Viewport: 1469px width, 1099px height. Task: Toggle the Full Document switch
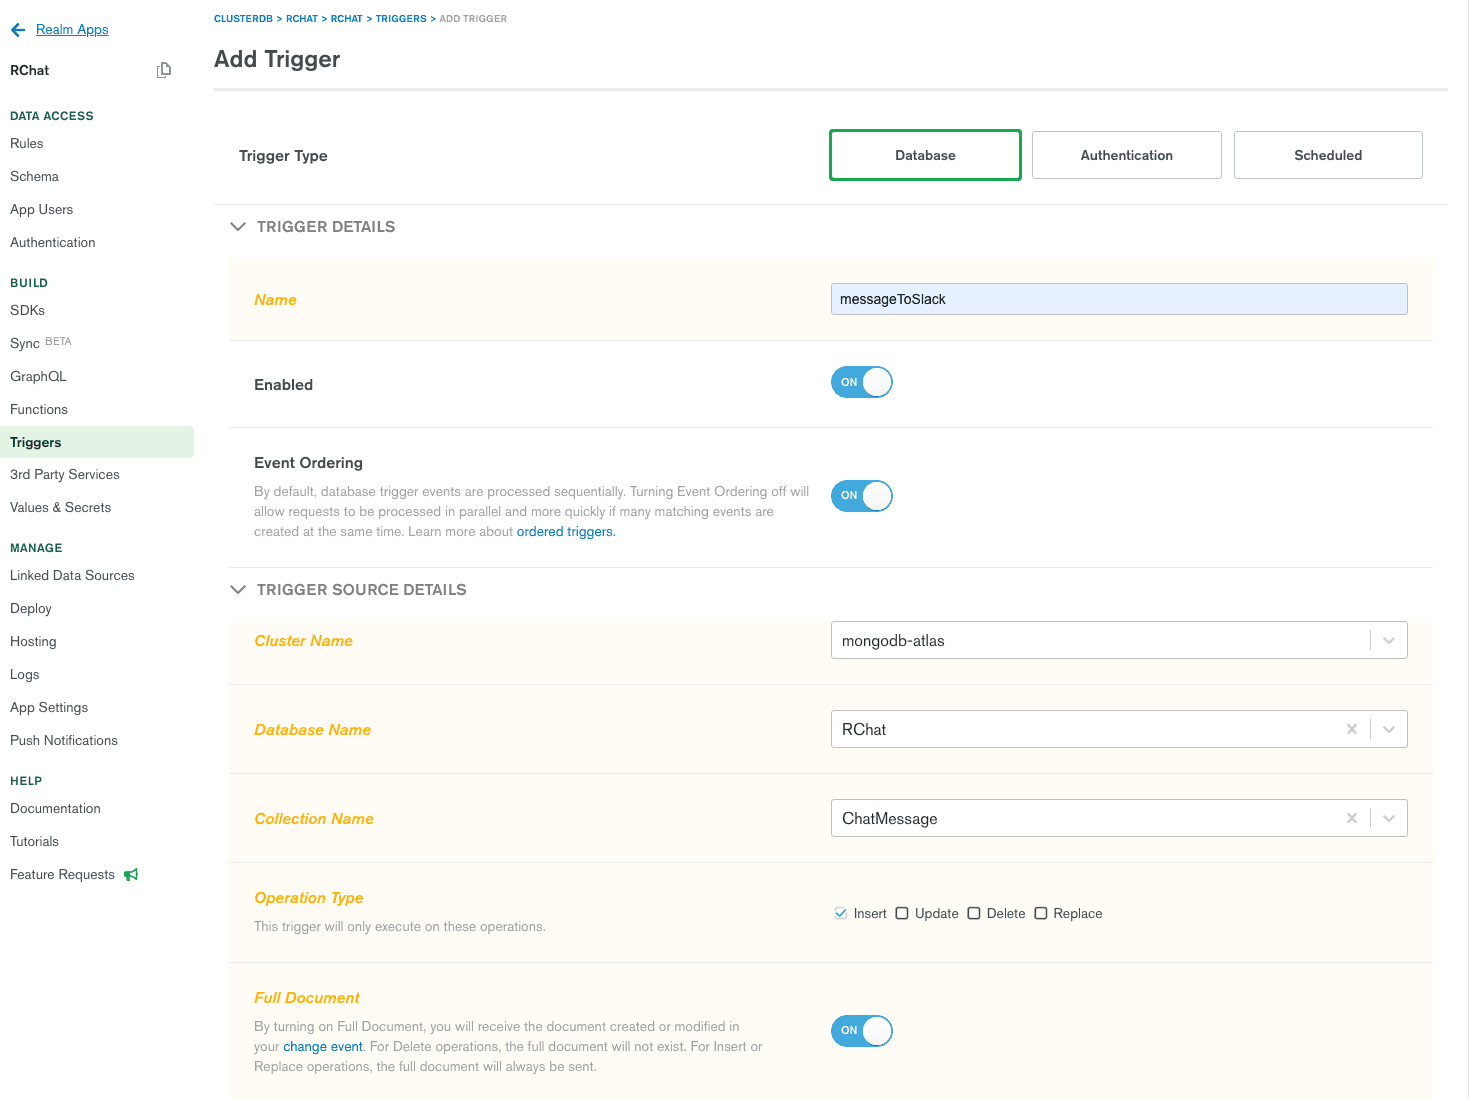(861, 1031)
